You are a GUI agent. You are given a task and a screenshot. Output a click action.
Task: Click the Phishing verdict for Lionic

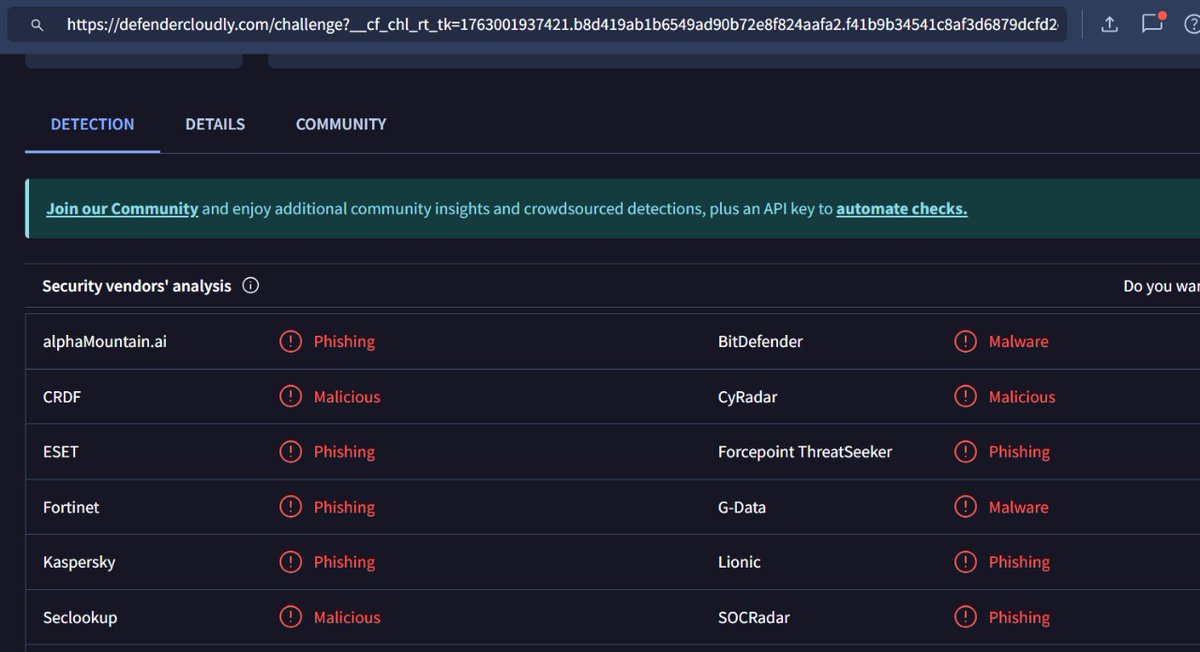point(1019,562)
